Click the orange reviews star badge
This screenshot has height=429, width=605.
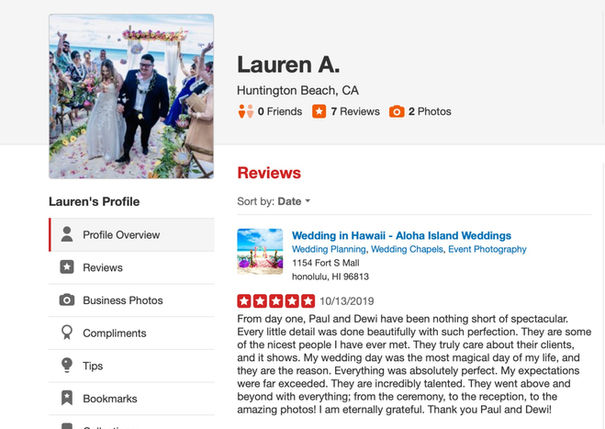319,111
